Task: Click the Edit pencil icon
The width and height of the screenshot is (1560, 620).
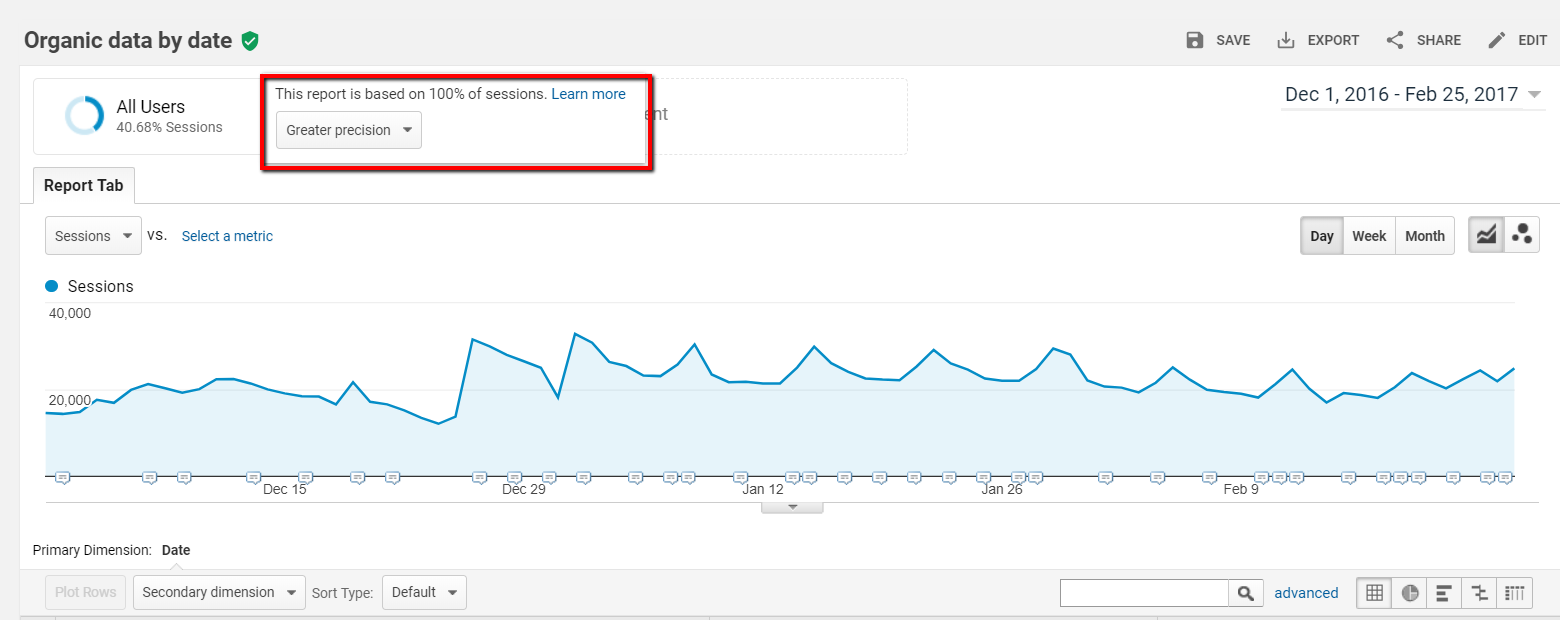Action: coord(1497,40)
